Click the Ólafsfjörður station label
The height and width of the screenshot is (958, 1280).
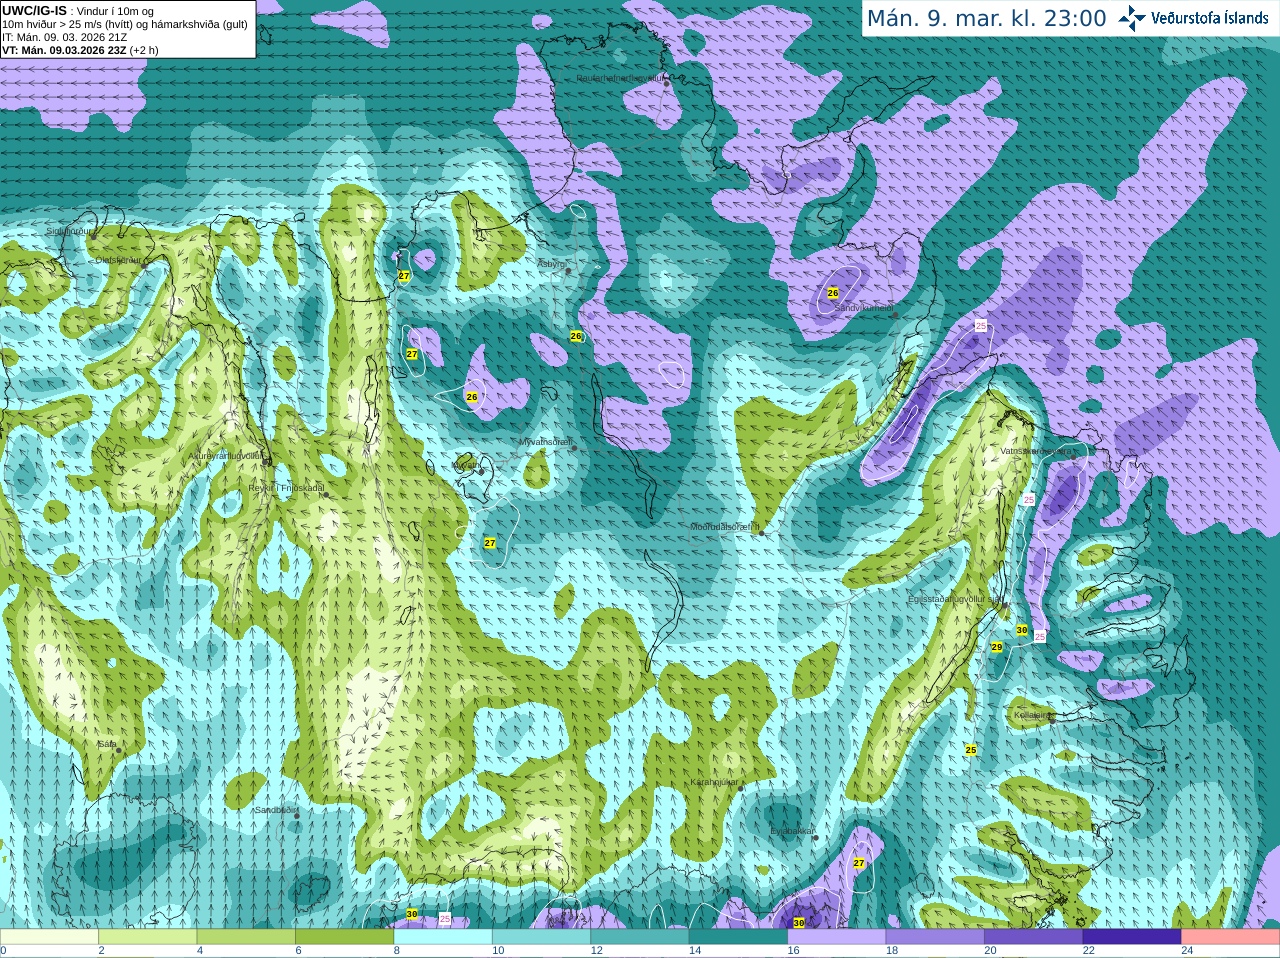[119, 260]
